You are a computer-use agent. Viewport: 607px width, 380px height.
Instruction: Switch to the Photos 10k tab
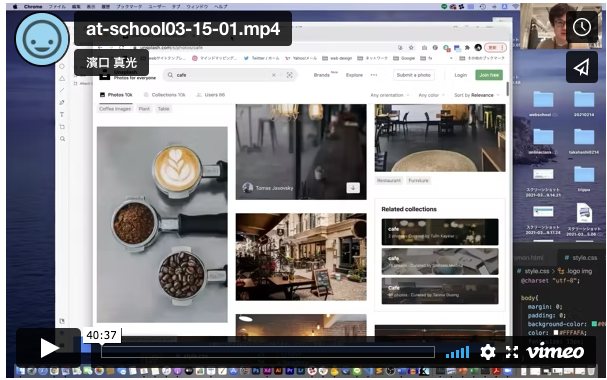point(116,95)
